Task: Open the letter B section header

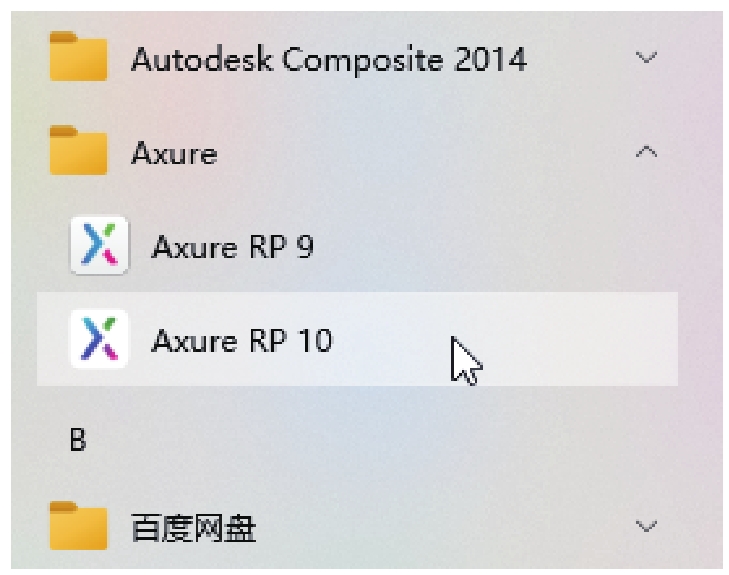Action: pos(77,440)
